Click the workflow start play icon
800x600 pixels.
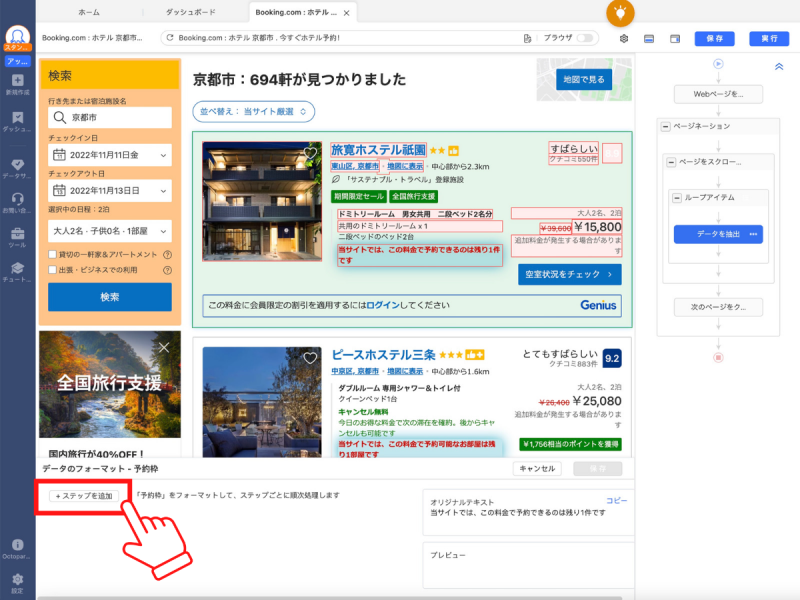(x=718, y=64)
